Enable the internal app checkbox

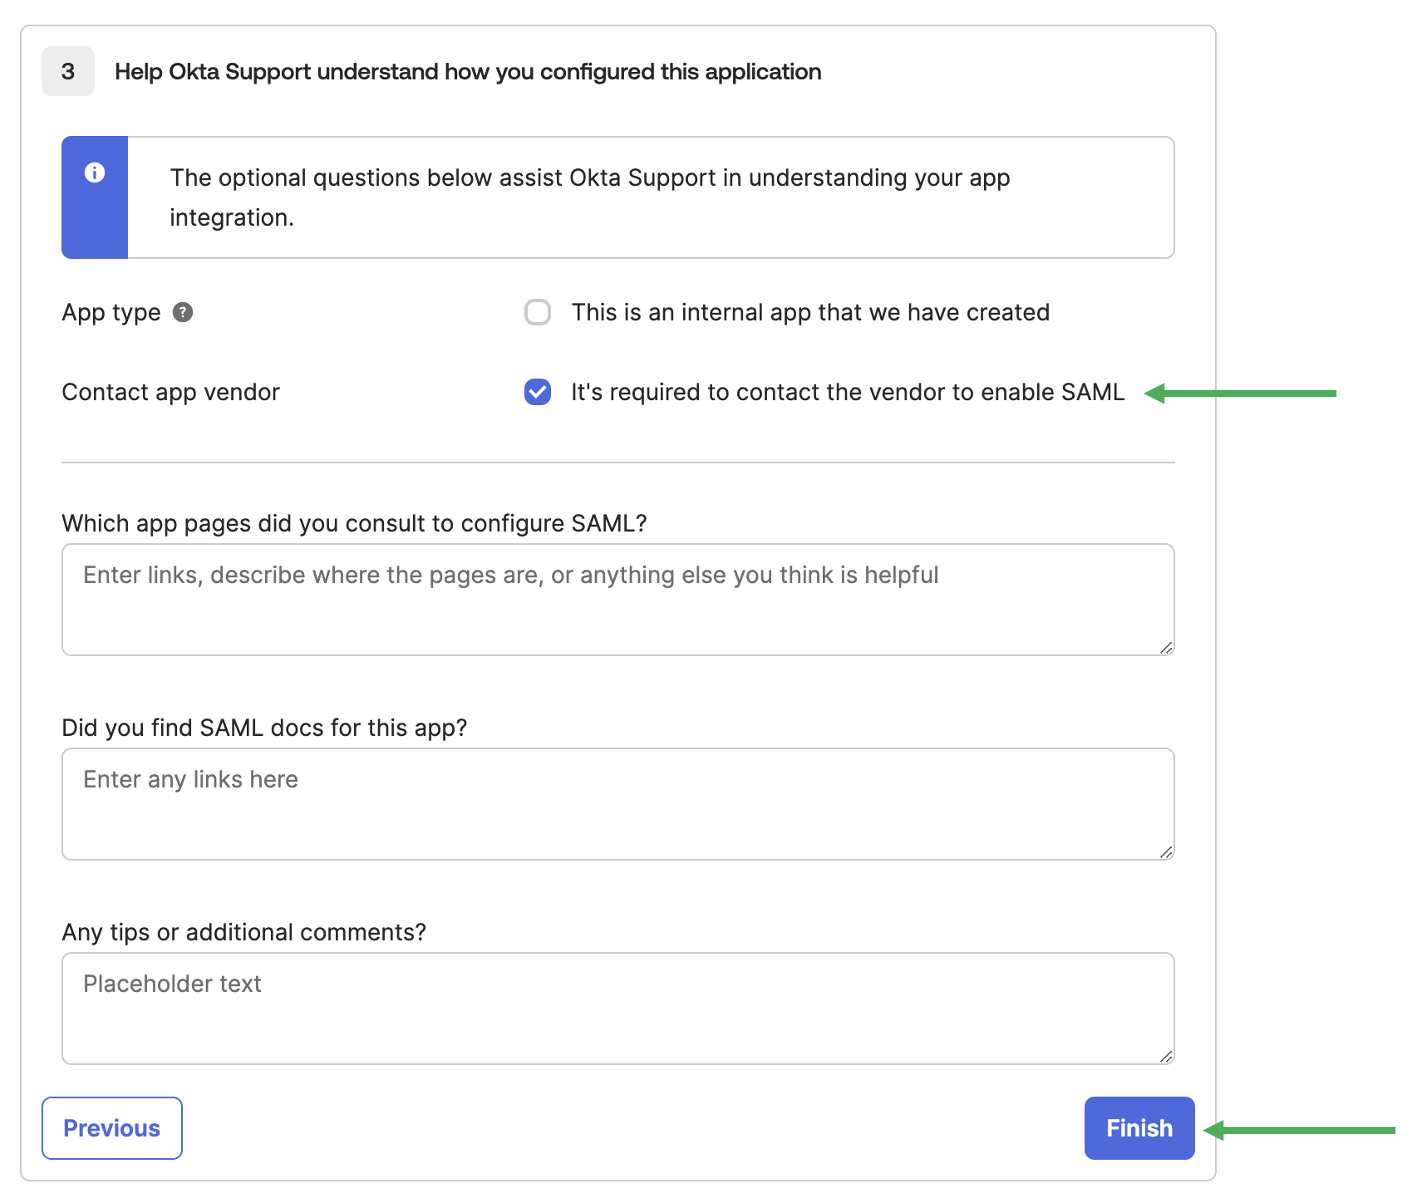pos(538,312)
